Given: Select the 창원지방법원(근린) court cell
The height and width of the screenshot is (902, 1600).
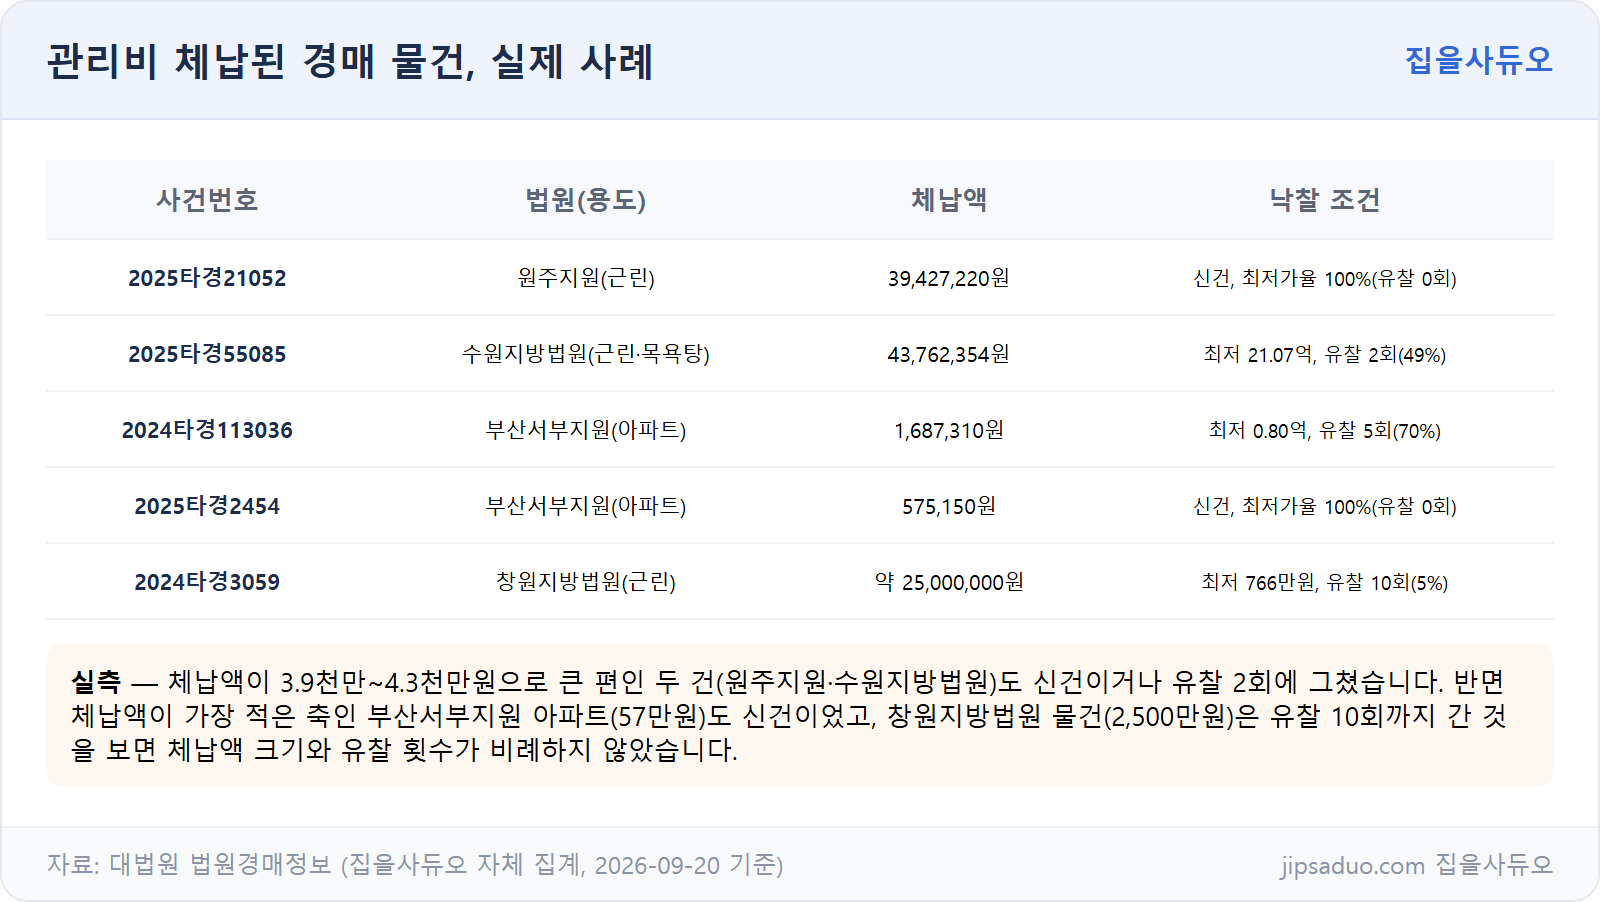Looking at the screenshot, I should click(586, 582).
